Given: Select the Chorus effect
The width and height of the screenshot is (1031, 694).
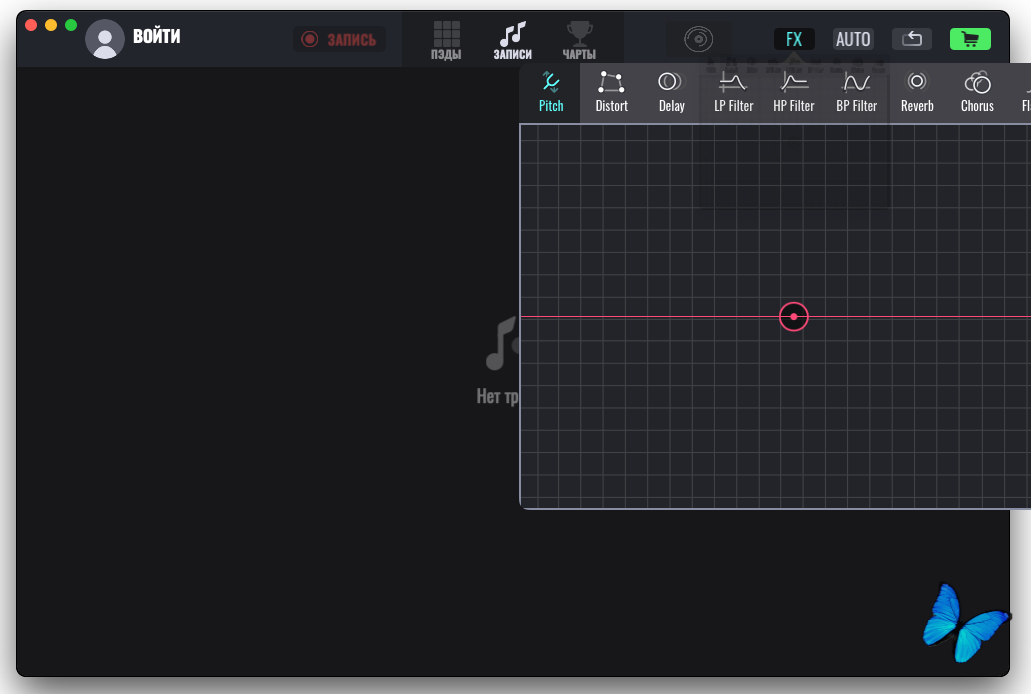Looking at the screenshot, I should 977,92.
